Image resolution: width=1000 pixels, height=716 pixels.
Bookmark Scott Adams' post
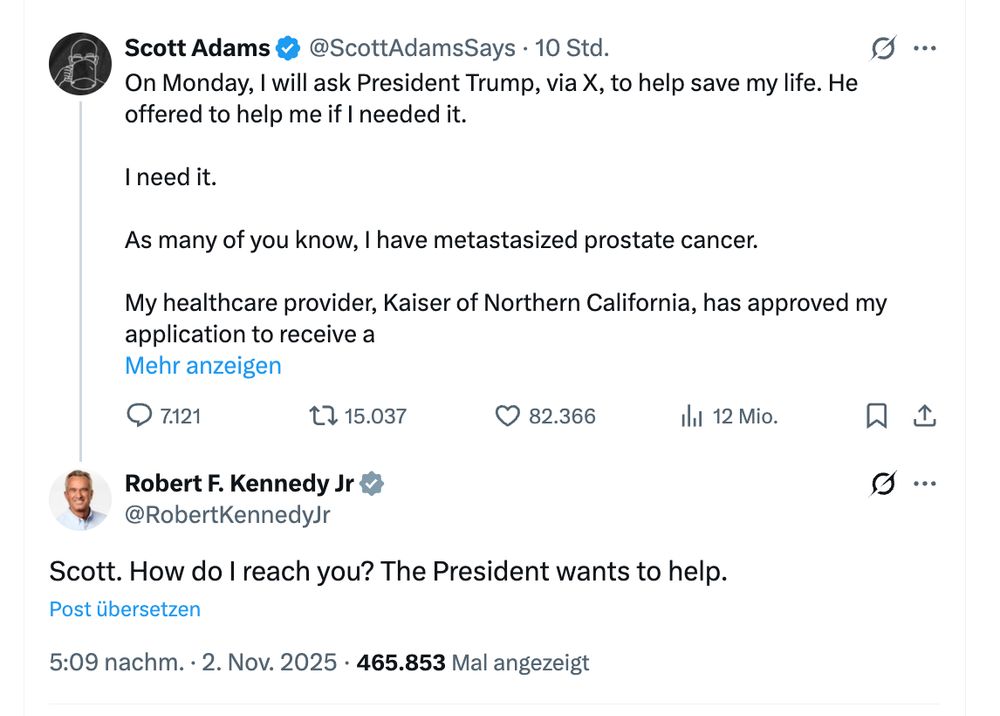click(876, 416)
